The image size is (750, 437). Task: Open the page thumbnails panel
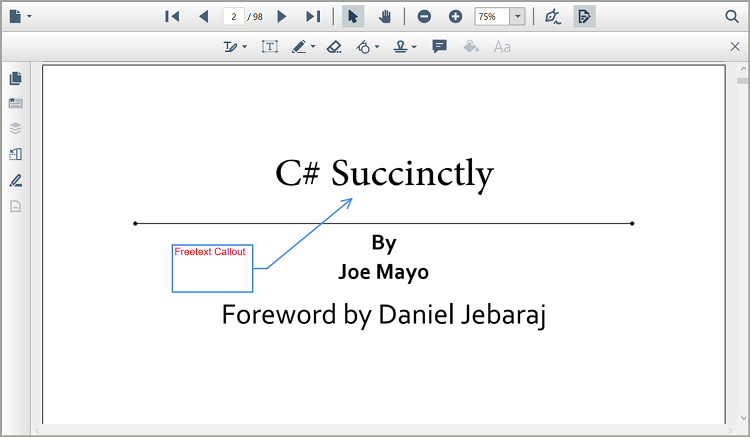[15, 79]
